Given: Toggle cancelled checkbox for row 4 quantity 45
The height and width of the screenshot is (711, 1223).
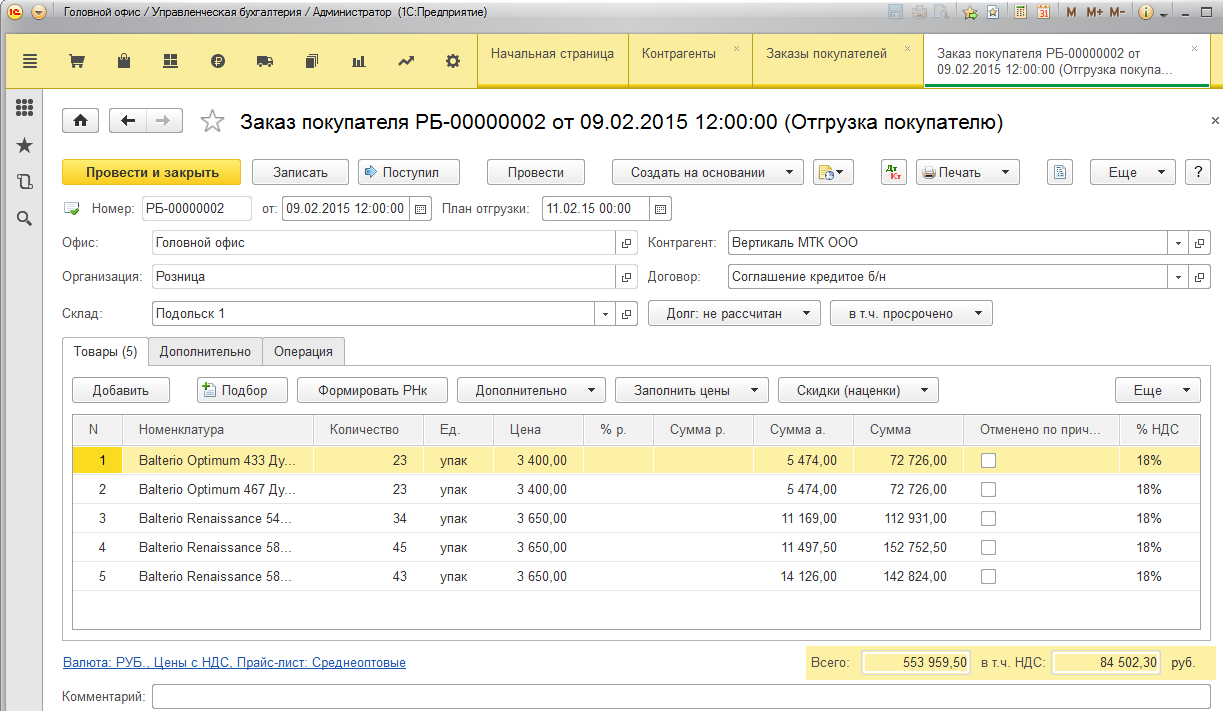Looking at the screenshot, I should click(x=988, y=548).
